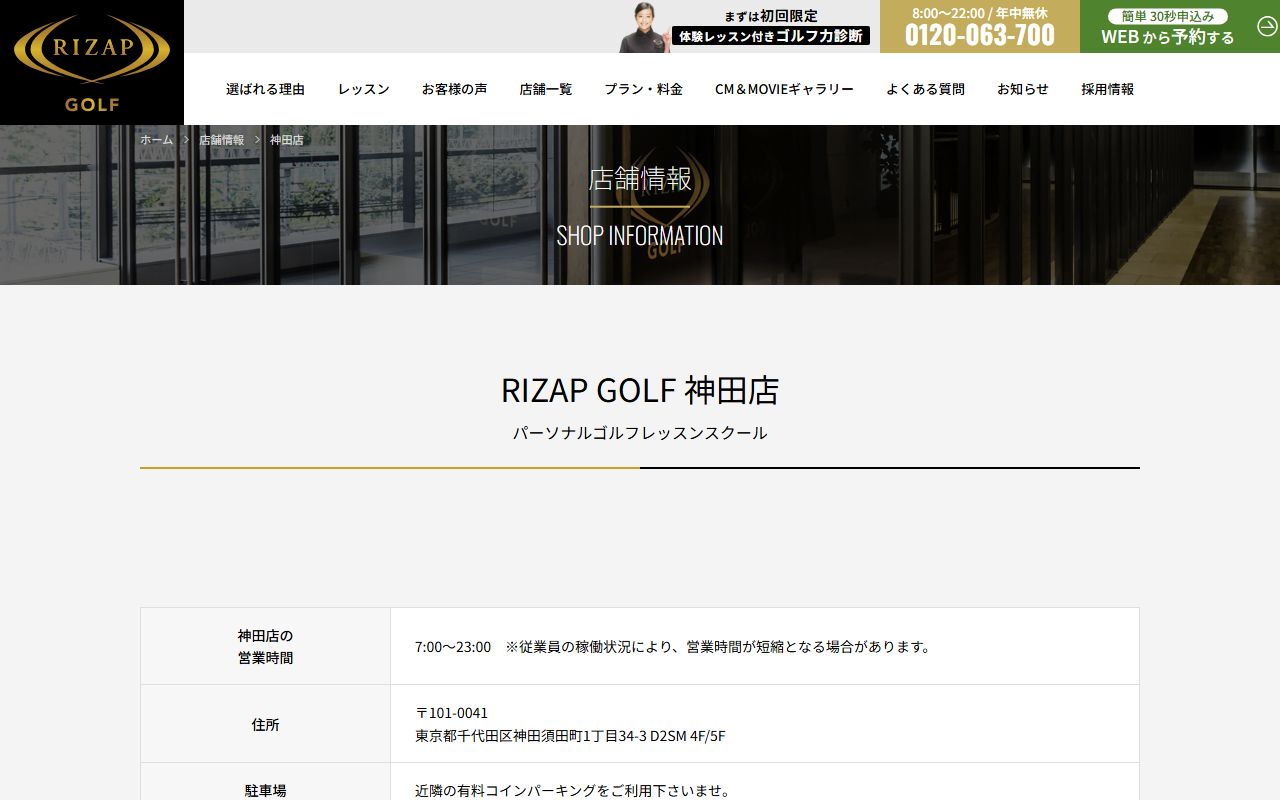Click the ゴルフ力診断 trial lesson banner
1280x800 pixels.
pos(747,27)
